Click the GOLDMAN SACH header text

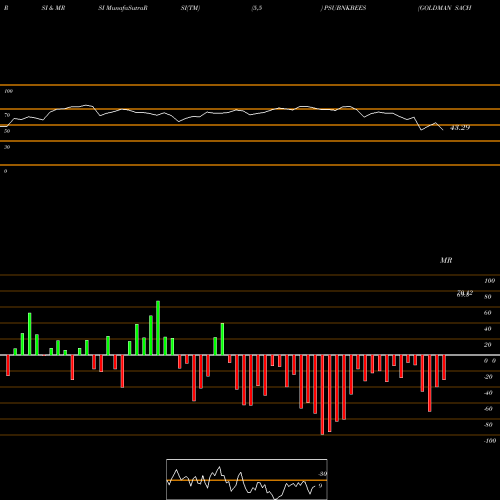coord(445,8)
